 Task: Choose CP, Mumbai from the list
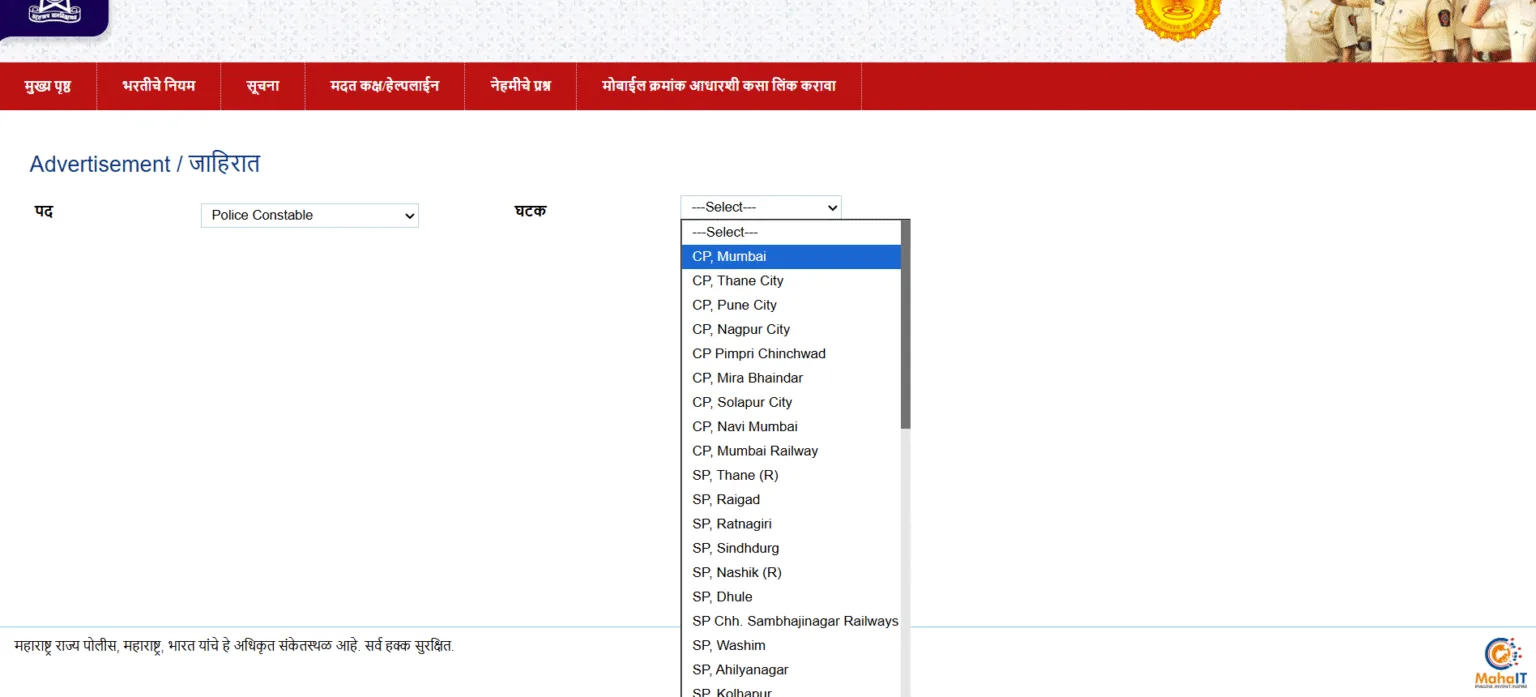(790, 257)
